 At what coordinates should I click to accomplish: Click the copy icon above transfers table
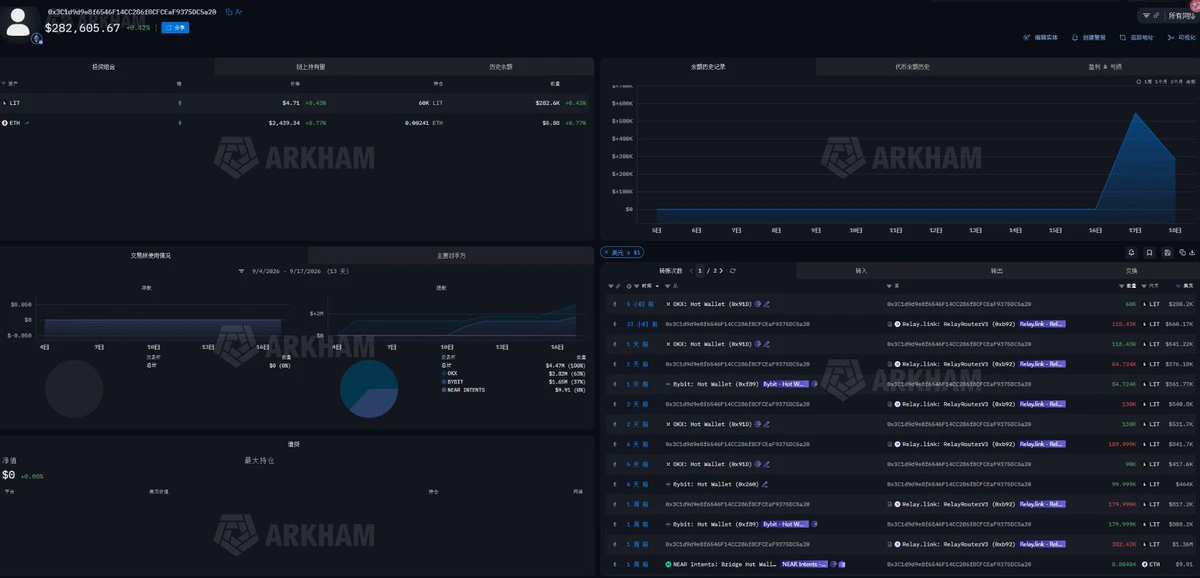pyautogui.click(x=1182, y=252)
